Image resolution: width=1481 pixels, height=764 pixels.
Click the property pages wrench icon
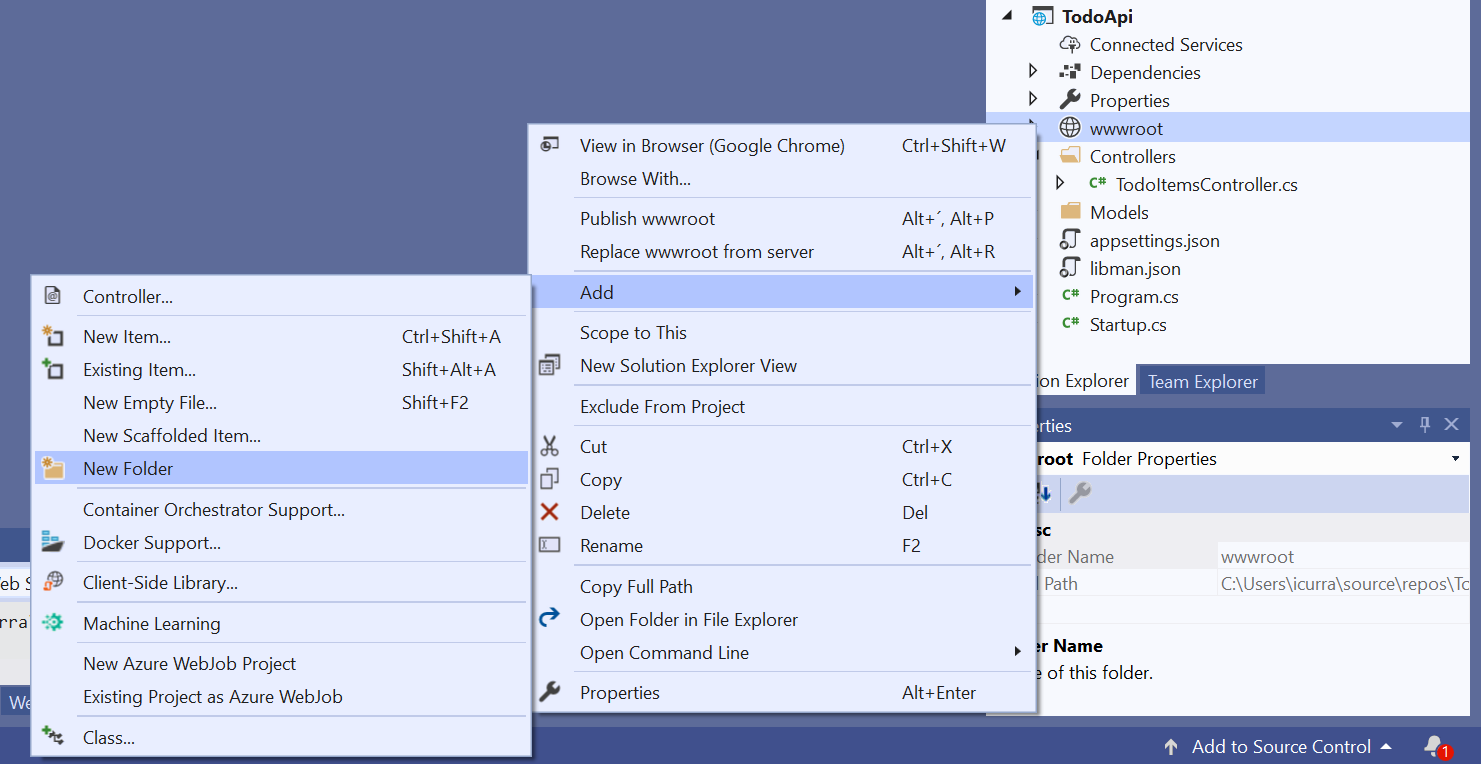(1078, 493)
